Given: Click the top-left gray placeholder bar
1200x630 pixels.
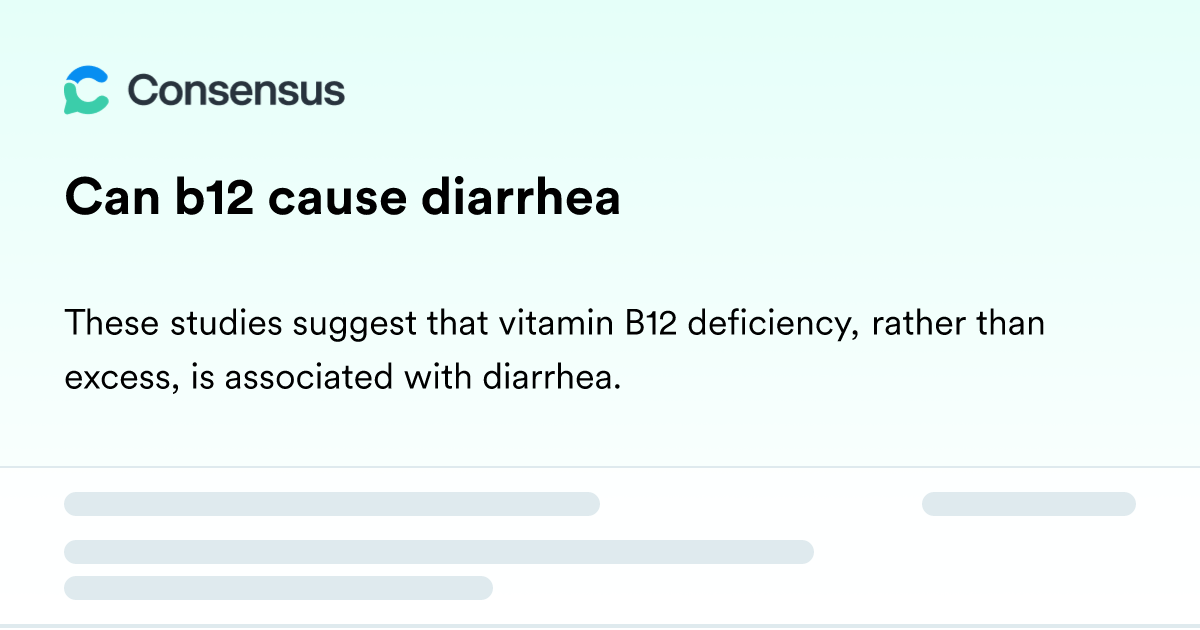Looking at the screenshot, I should click(x=332, y=504).
